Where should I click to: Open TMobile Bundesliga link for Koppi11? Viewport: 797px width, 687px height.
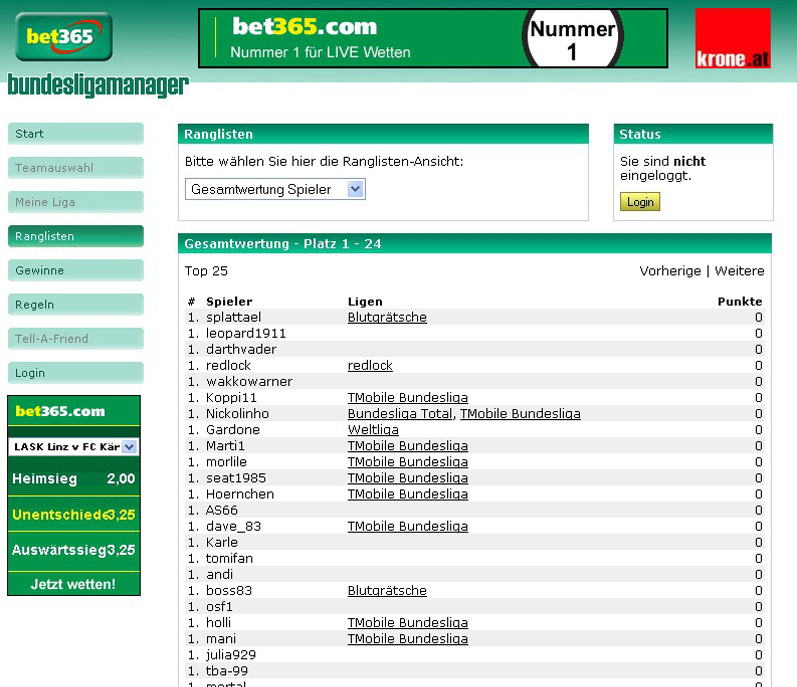click(408, 397)
